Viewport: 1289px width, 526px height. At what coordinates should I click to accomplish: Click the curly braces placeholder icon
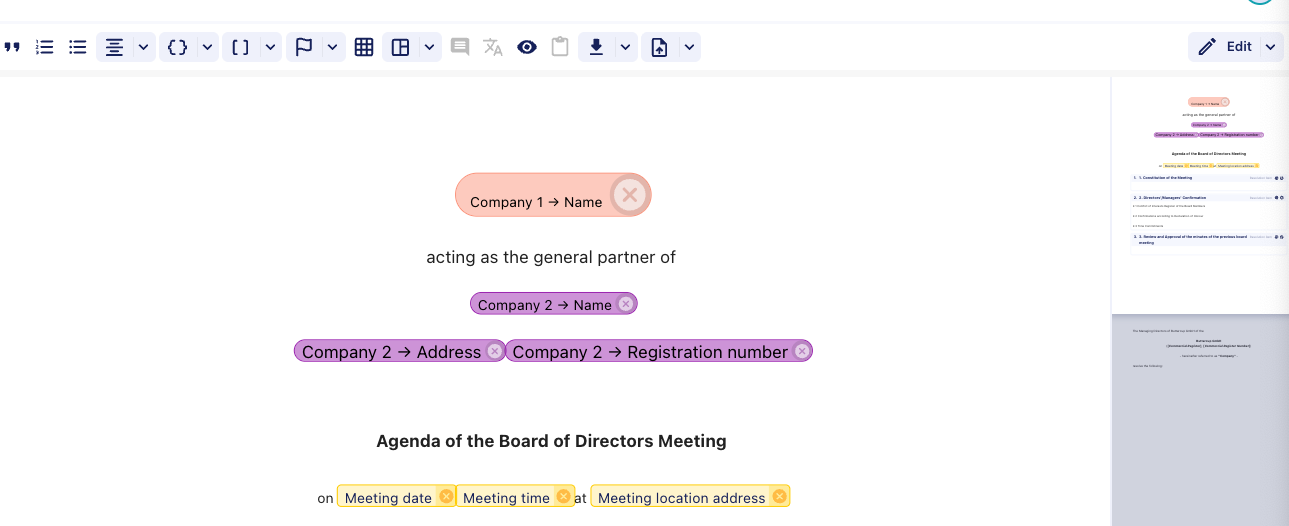pos(178,47)
